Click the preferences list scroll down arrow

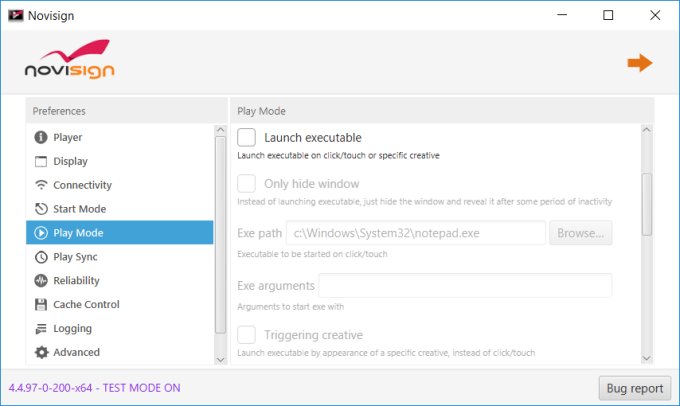[x=220, y=360]
